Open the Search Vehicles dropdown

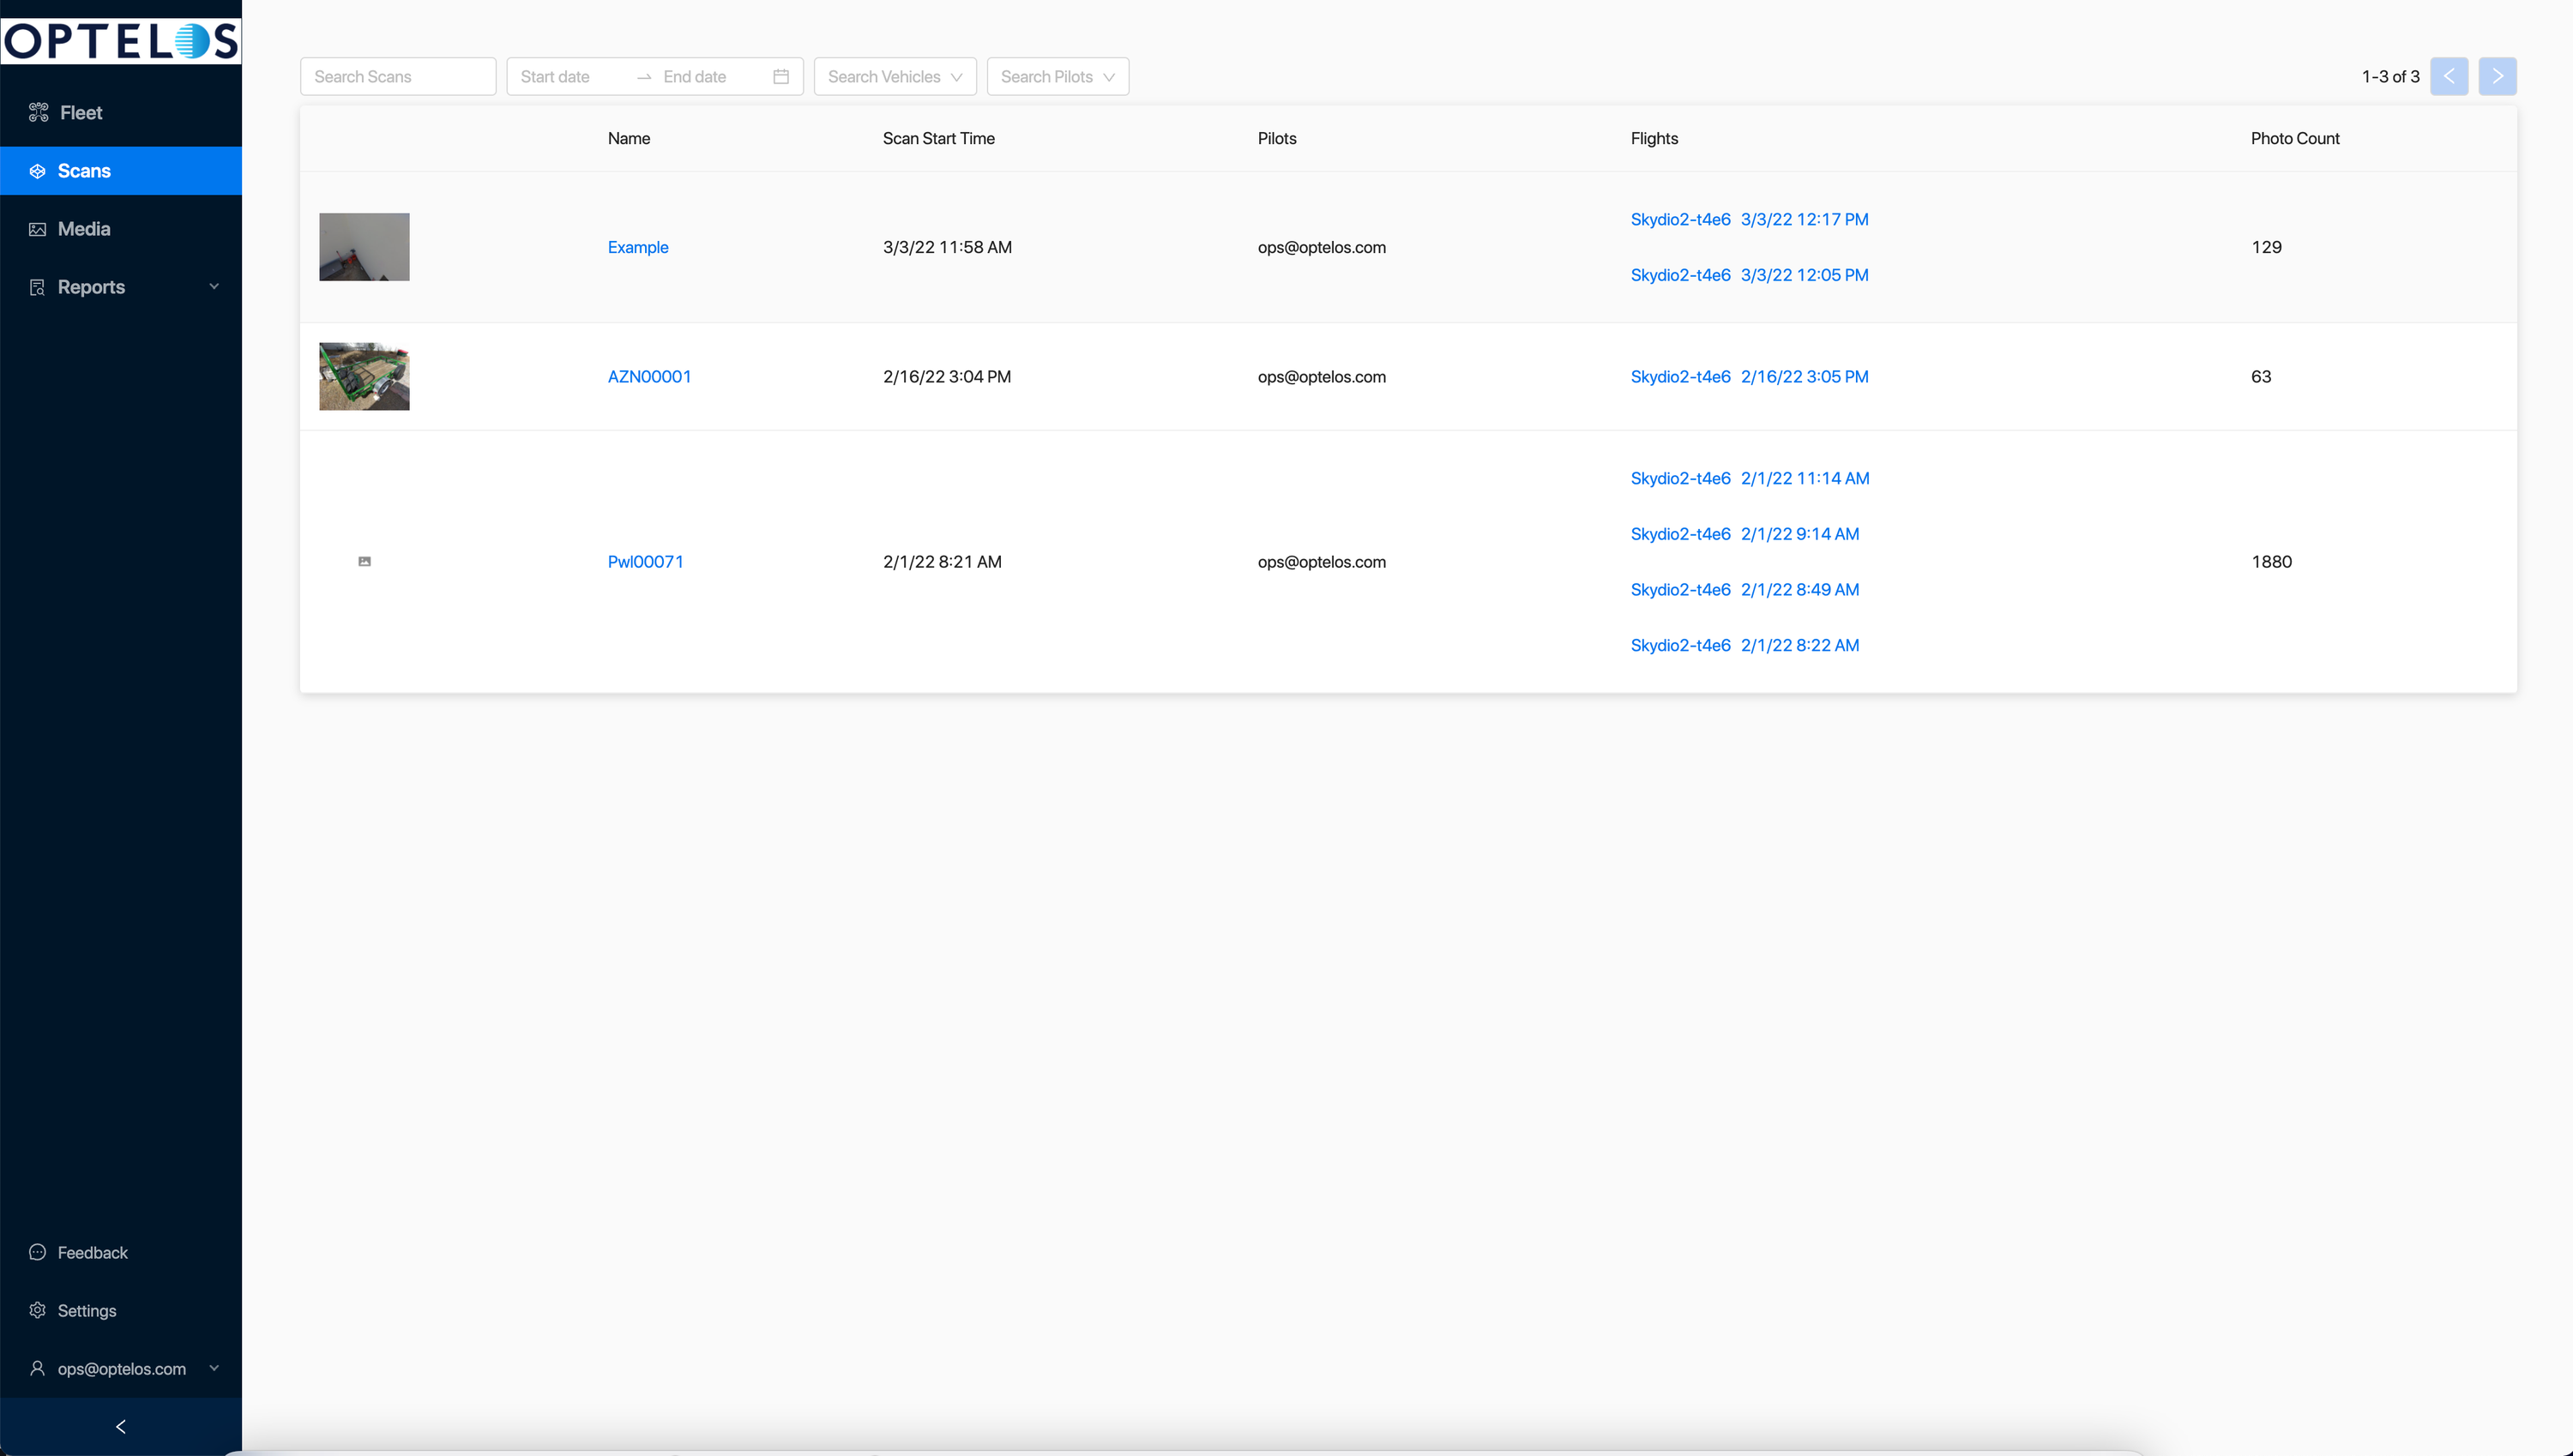pyautogui.click(x=894, y=77)
